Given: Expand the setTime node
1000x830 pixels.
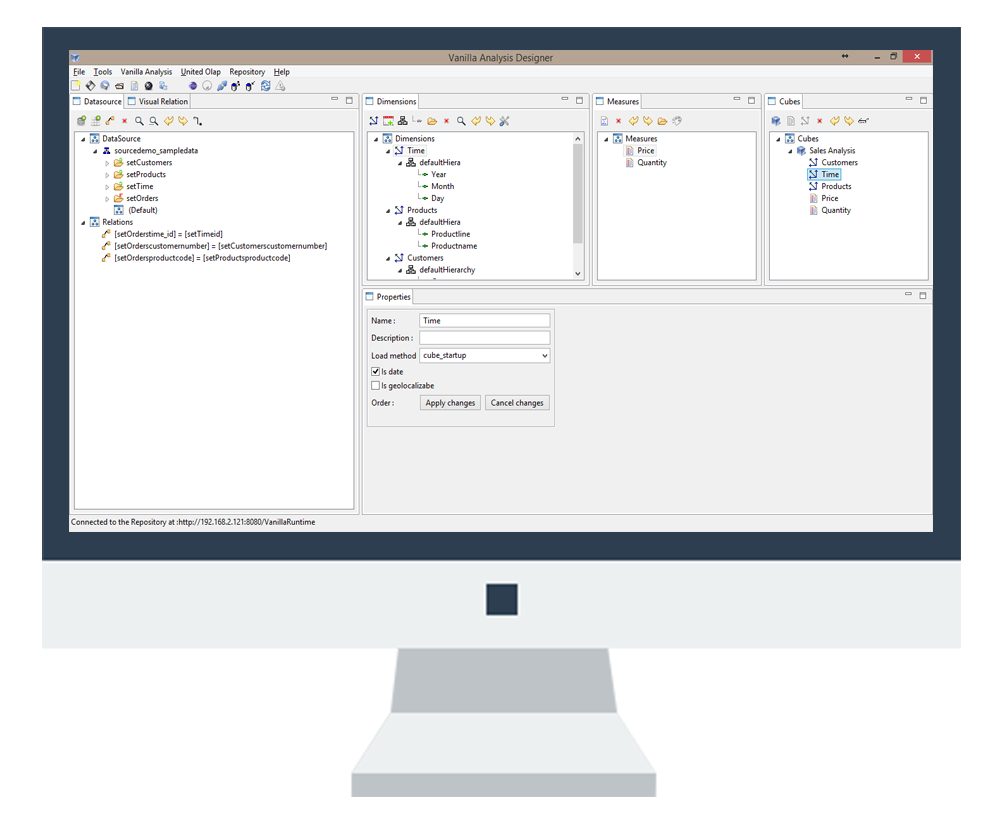Looking at the screenshot, I should (x=107, y=187).
